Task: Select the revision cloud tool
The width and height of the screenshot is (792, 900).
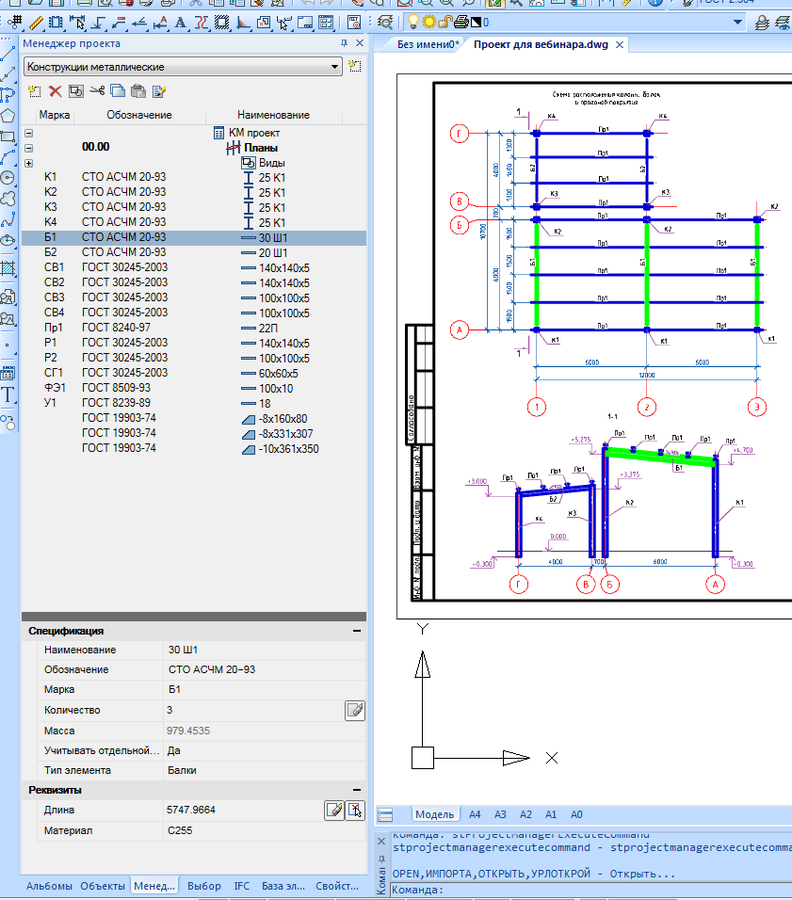Action: [x=8, y=199]
